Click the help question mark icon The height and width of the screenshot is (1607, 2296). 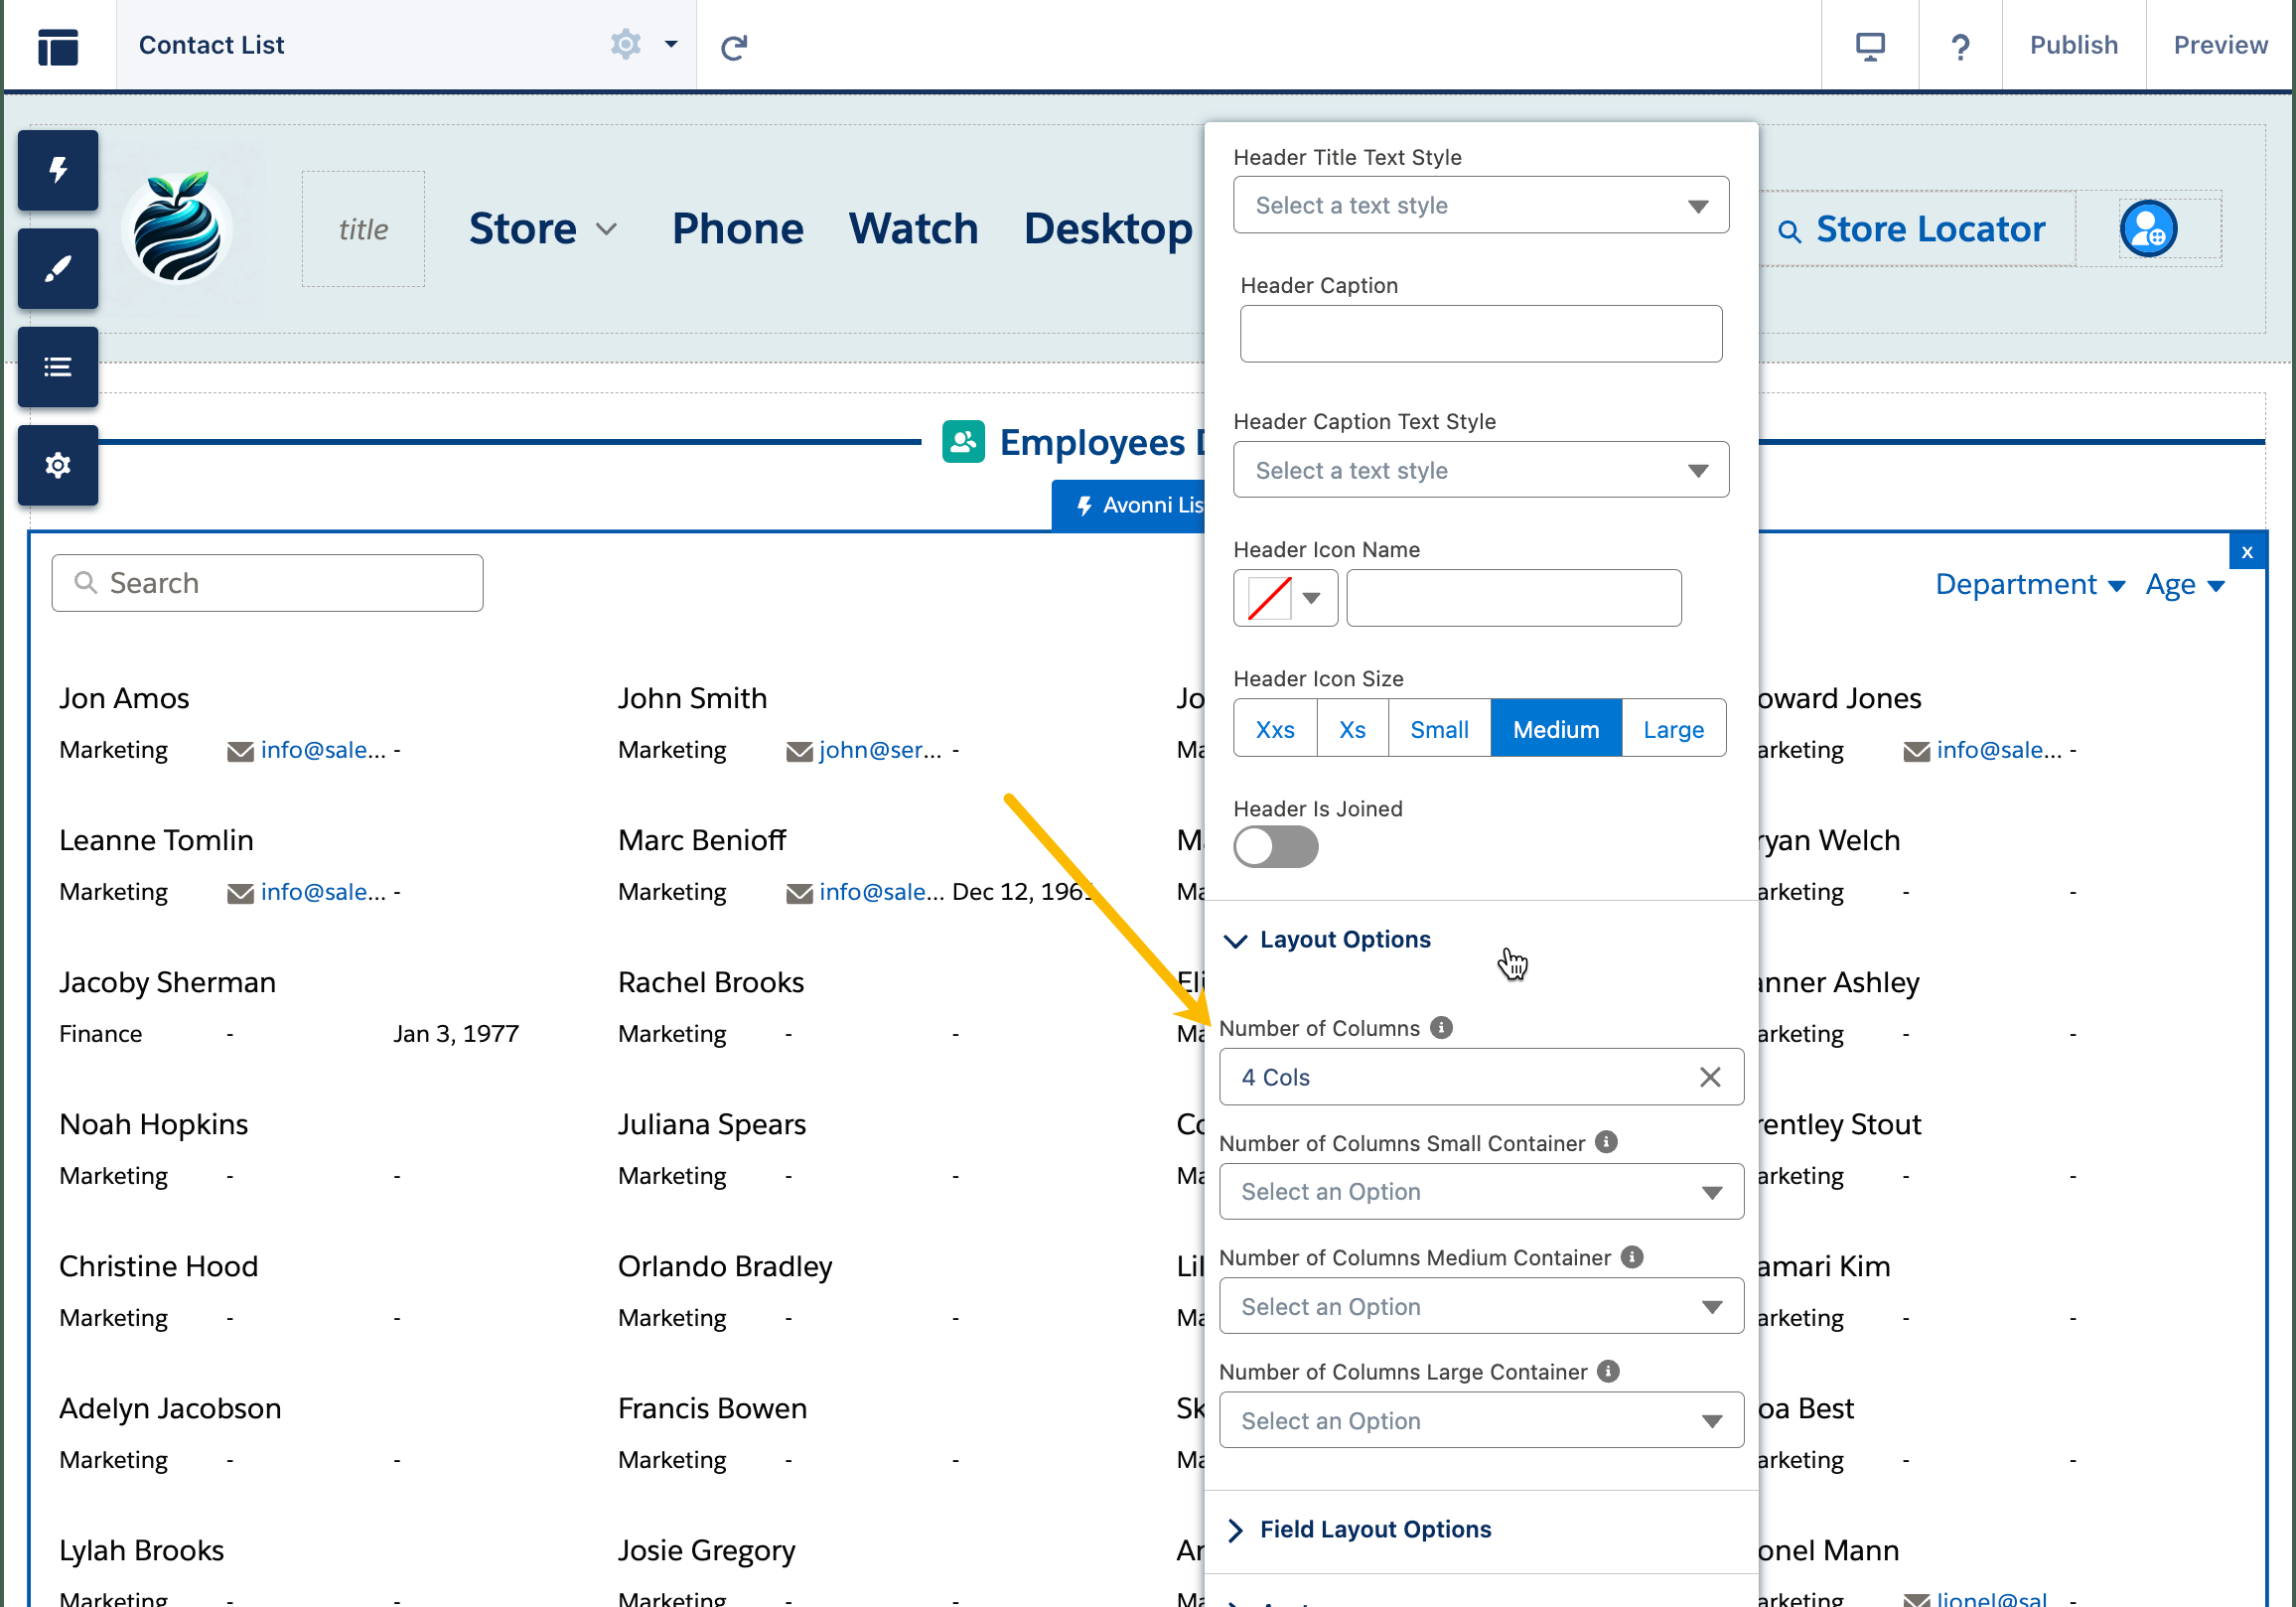point(1959,46)
